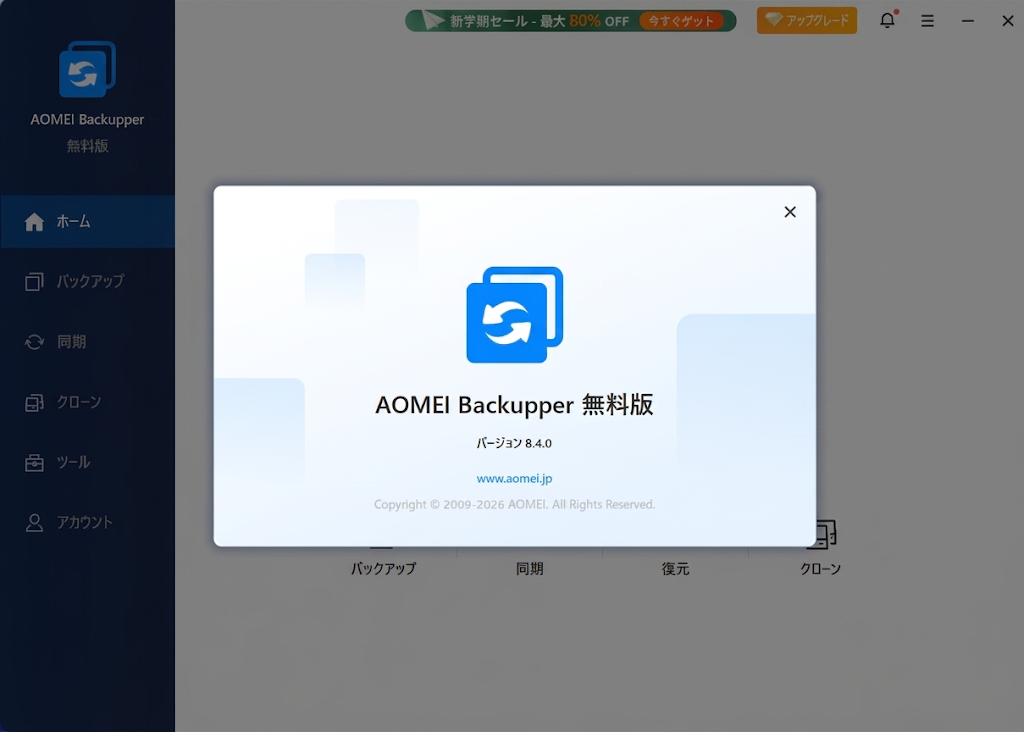This screenshot has height=732, width=1024.
Task: Click 復元 on the home page
Action: [x=675, y=569]
